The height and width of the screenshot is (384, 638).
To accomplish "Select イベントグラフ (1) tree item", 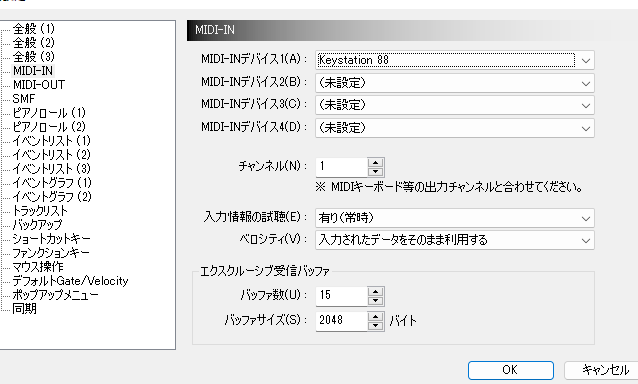I will (x=52, y=183).
